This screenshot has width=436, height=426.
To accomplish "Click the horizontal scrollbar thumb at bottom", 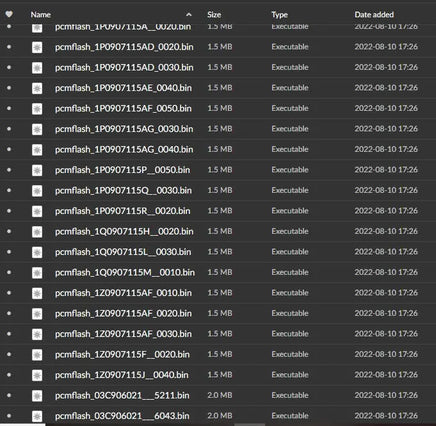I will (x=250, y=425).
